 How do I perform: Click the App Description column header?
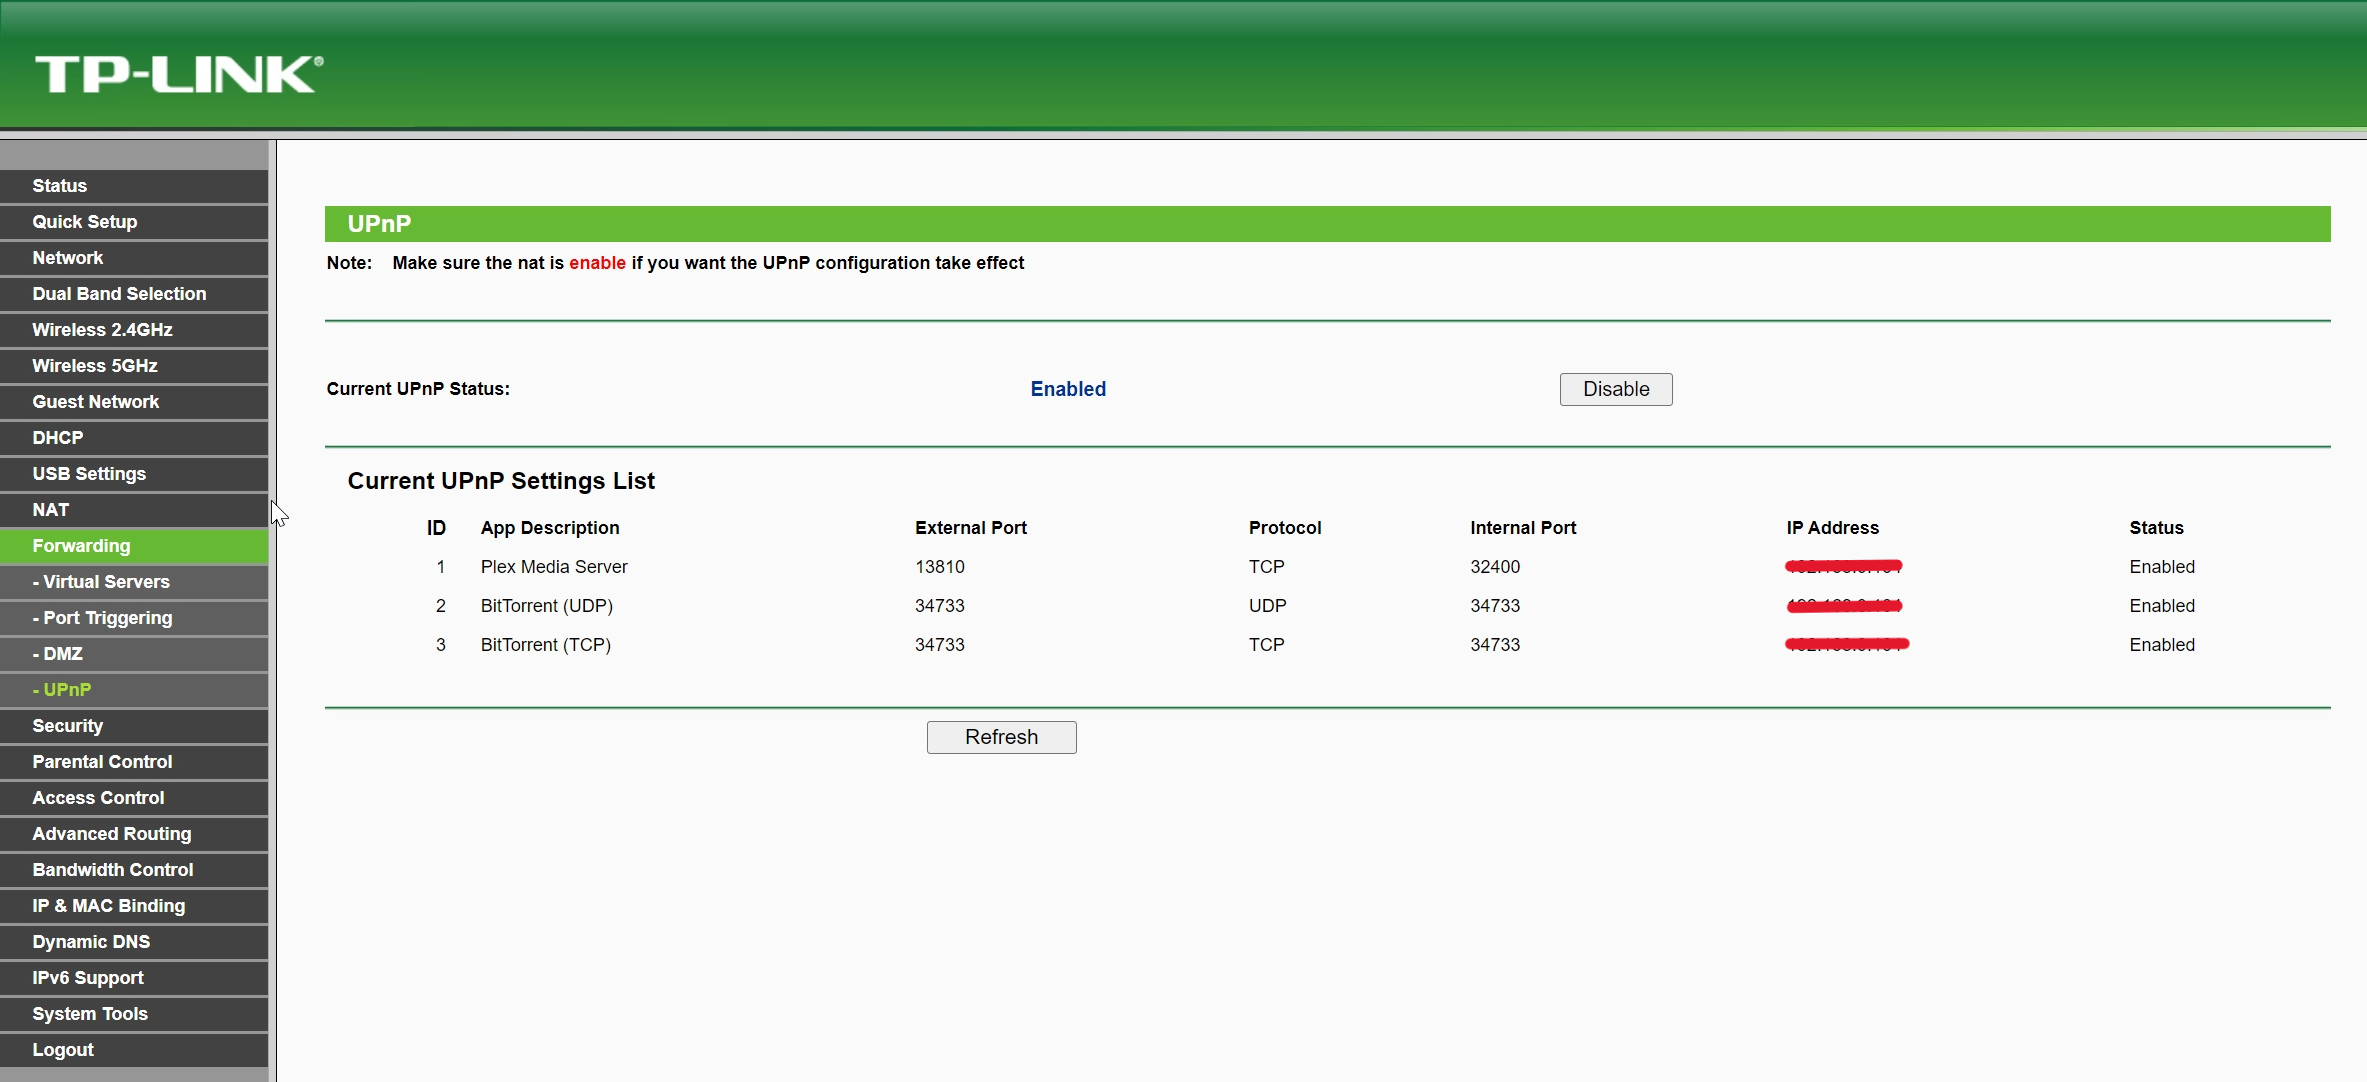point(550,528)
